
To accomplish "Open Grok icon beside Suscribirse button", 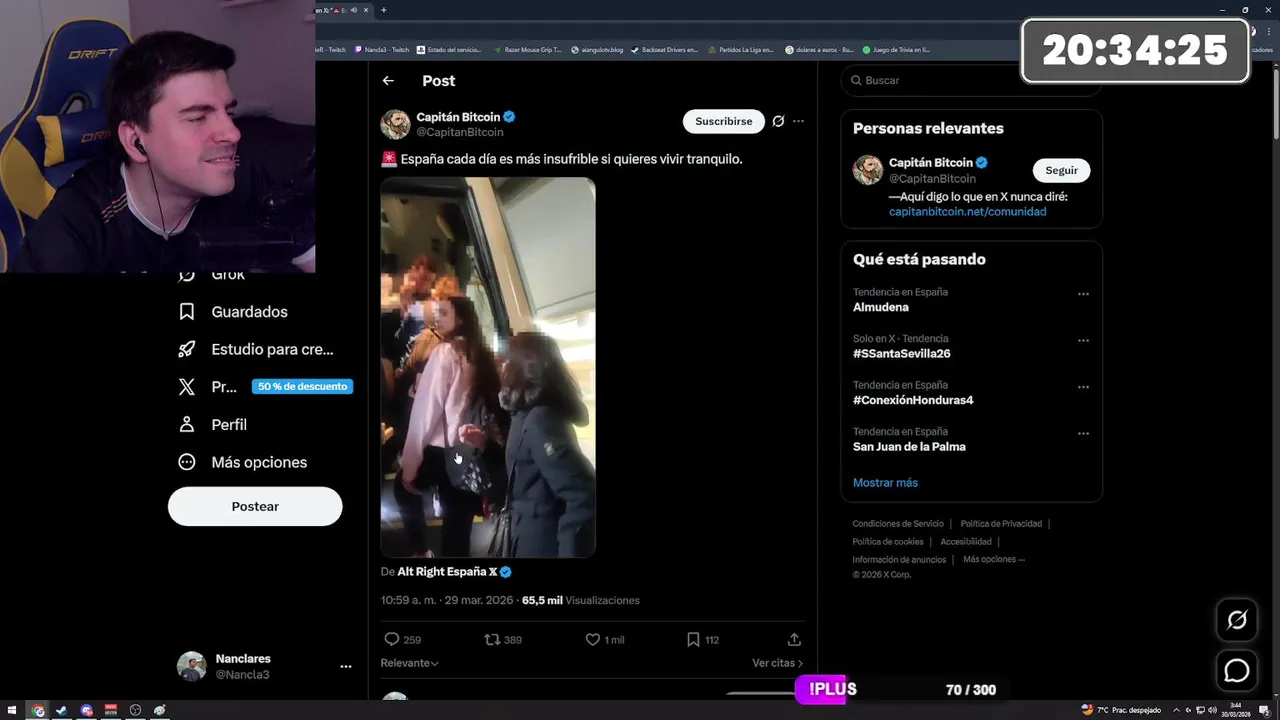I will 778,121.
